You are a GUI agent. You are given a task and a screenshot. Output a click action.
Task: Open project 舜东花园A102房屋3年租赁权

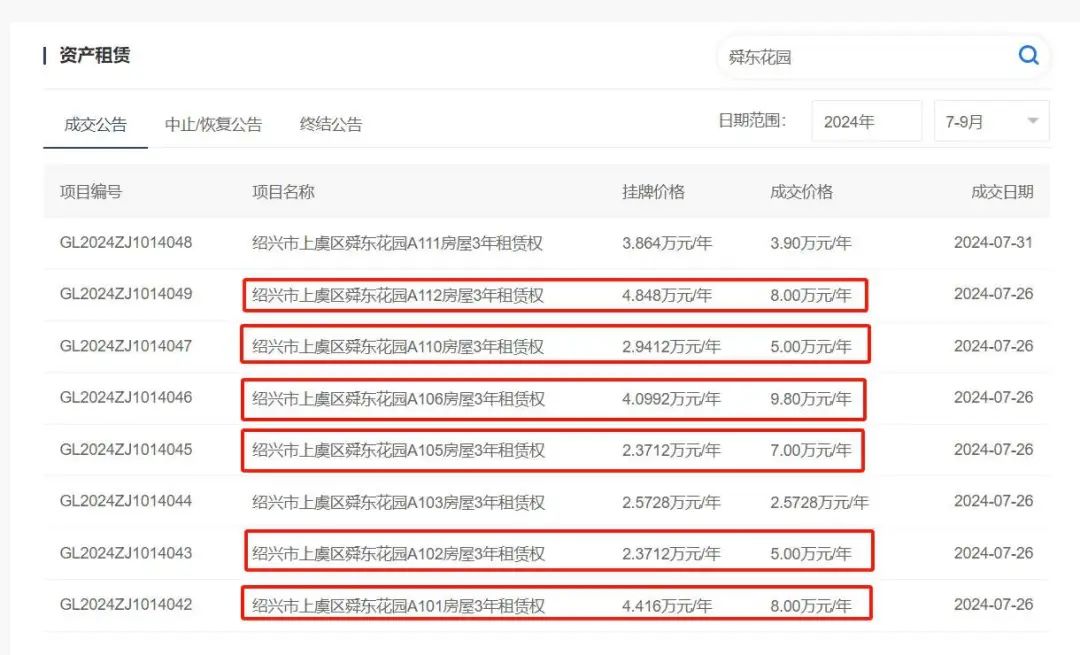[397, 554]
